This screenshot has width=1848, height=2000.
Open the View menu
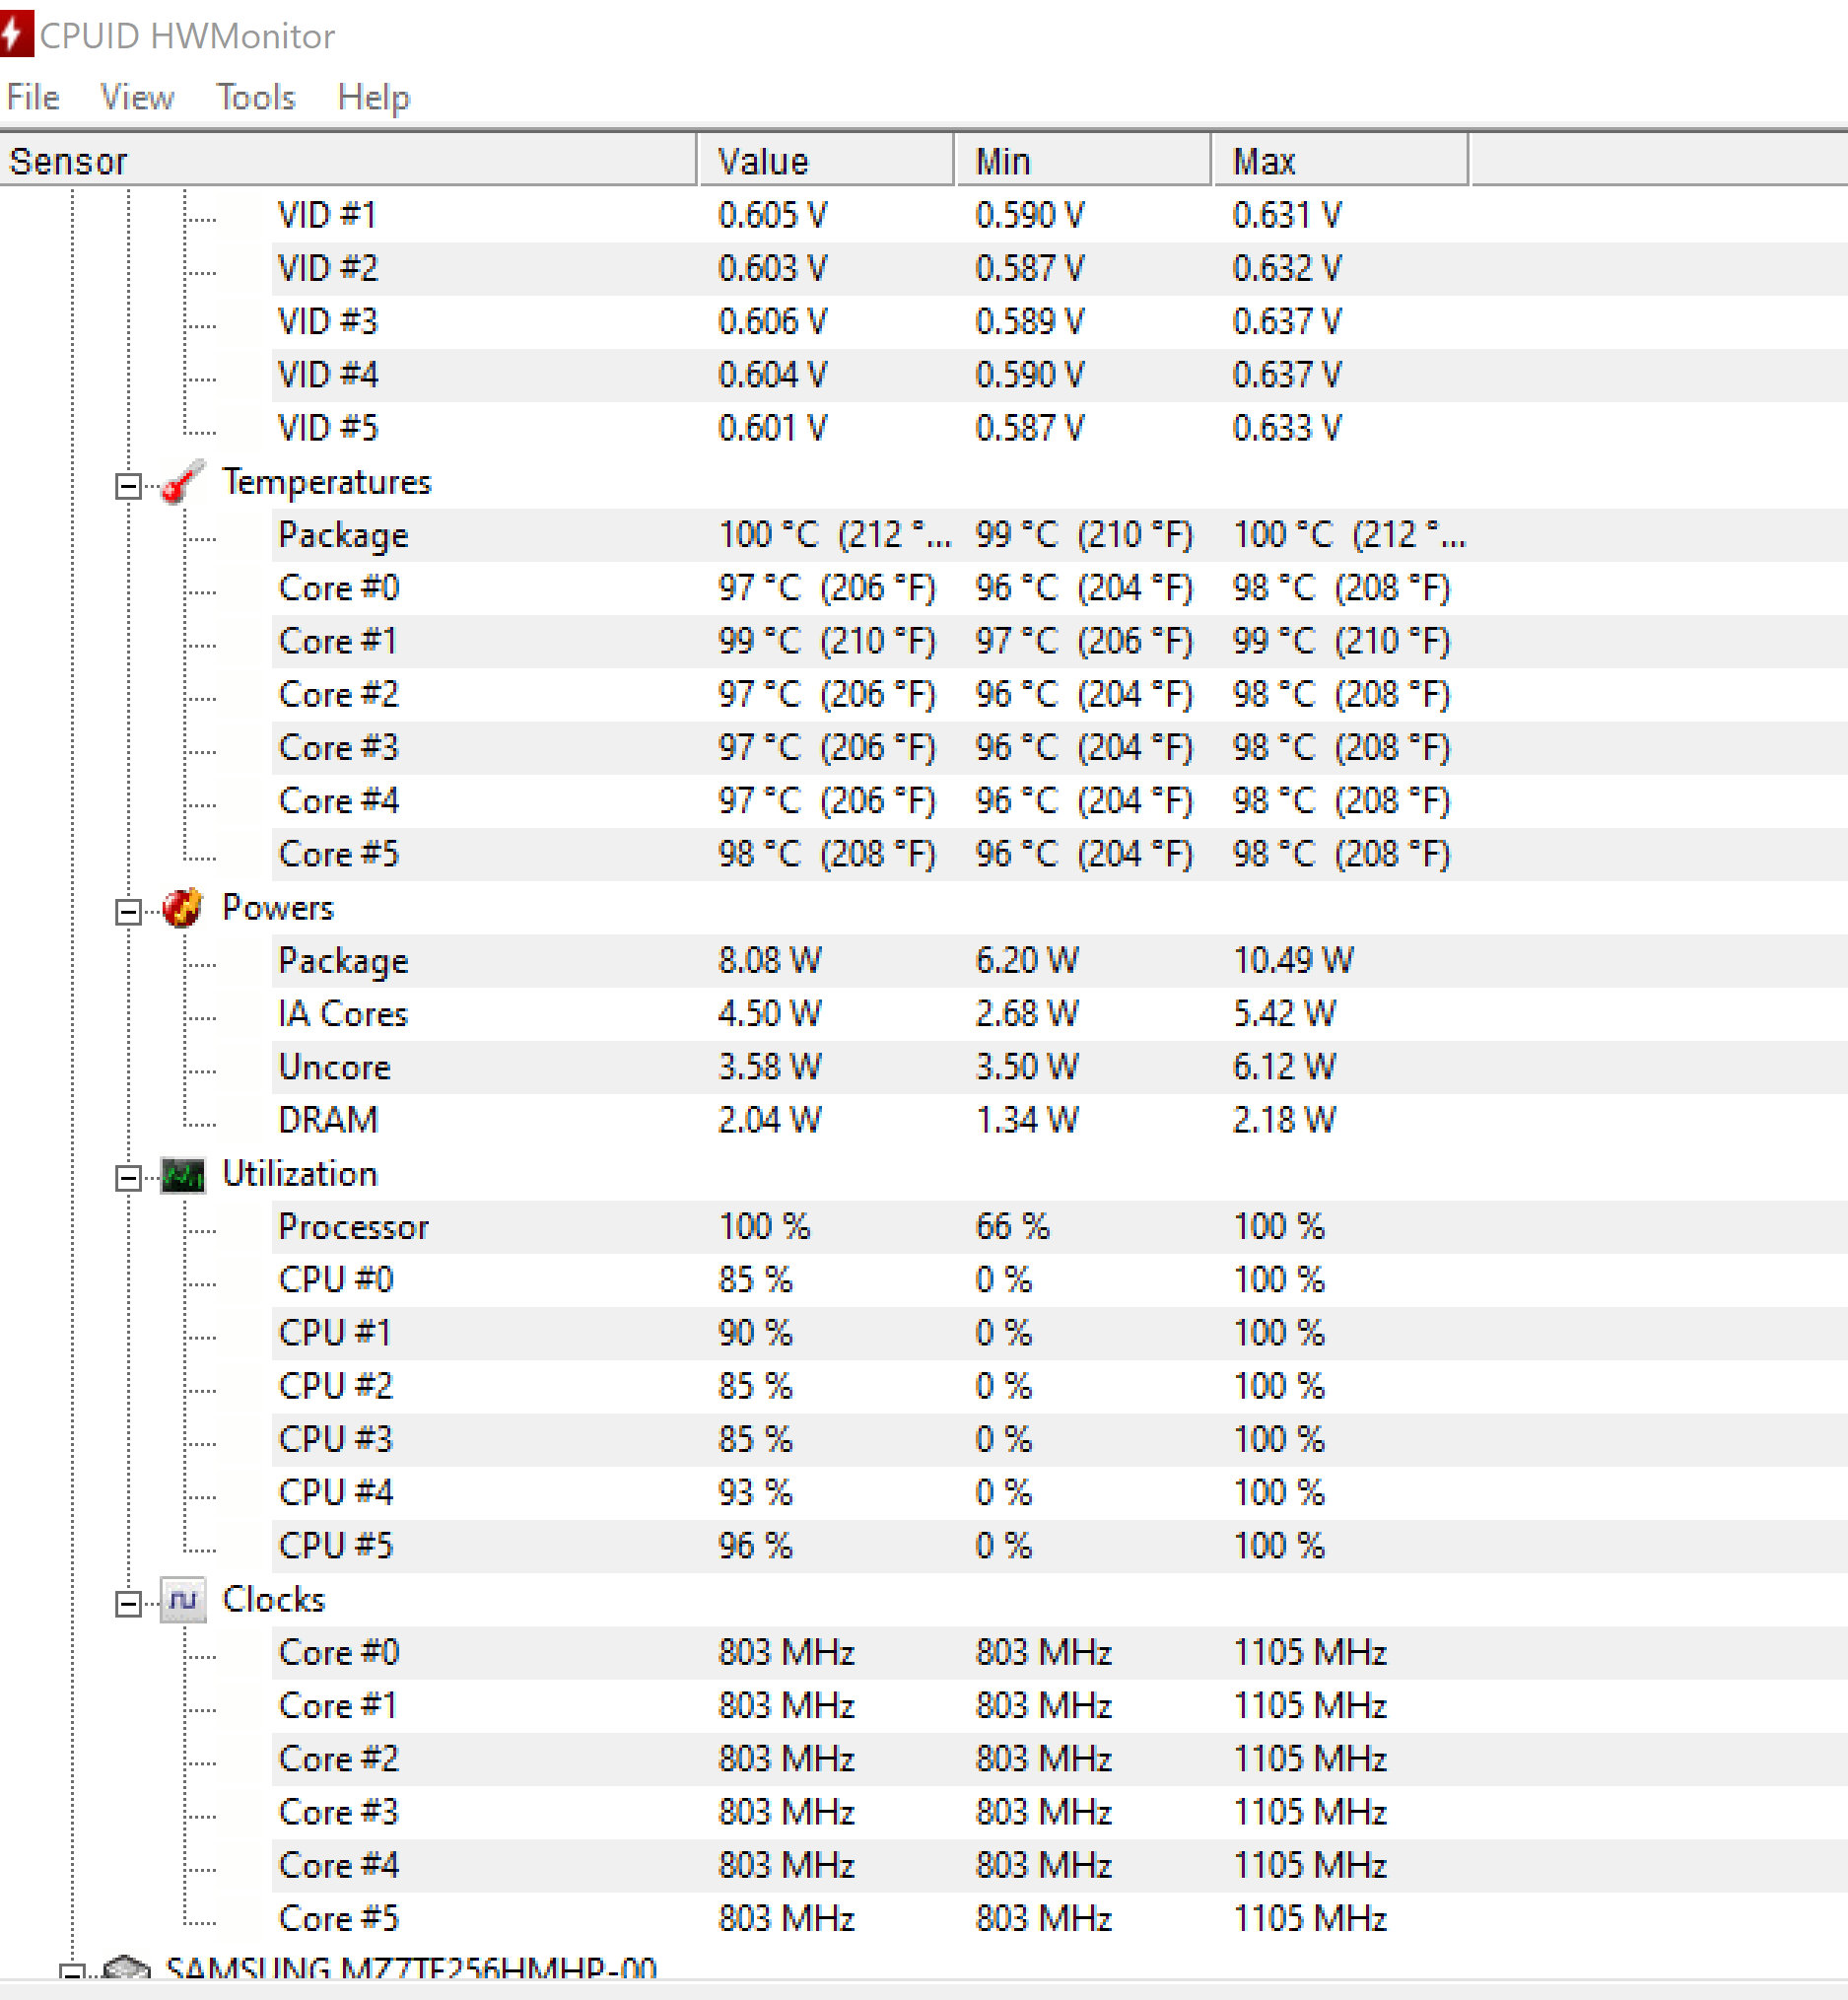[x=137, y=97]
